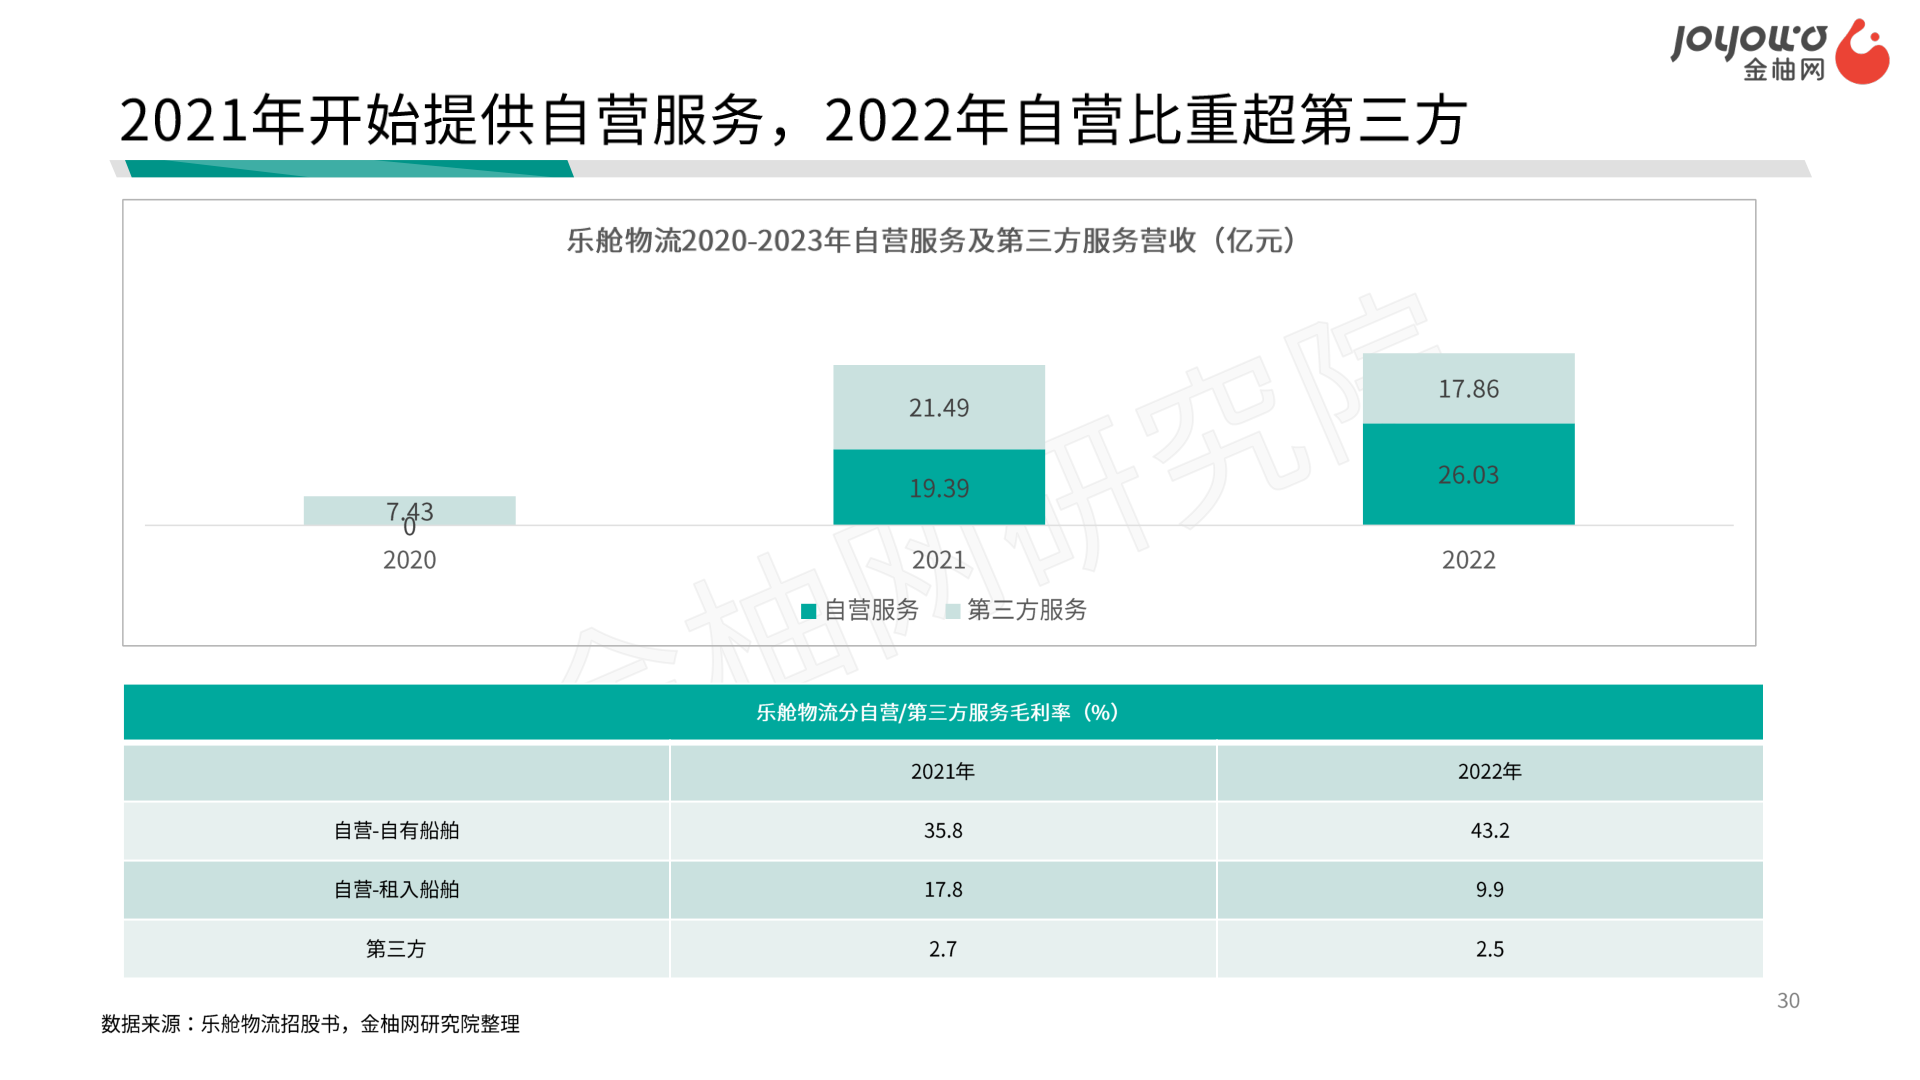Click the cell value 2.7
The height and width of the screenshot is (1080, 1920).
(x=943, y=949)
